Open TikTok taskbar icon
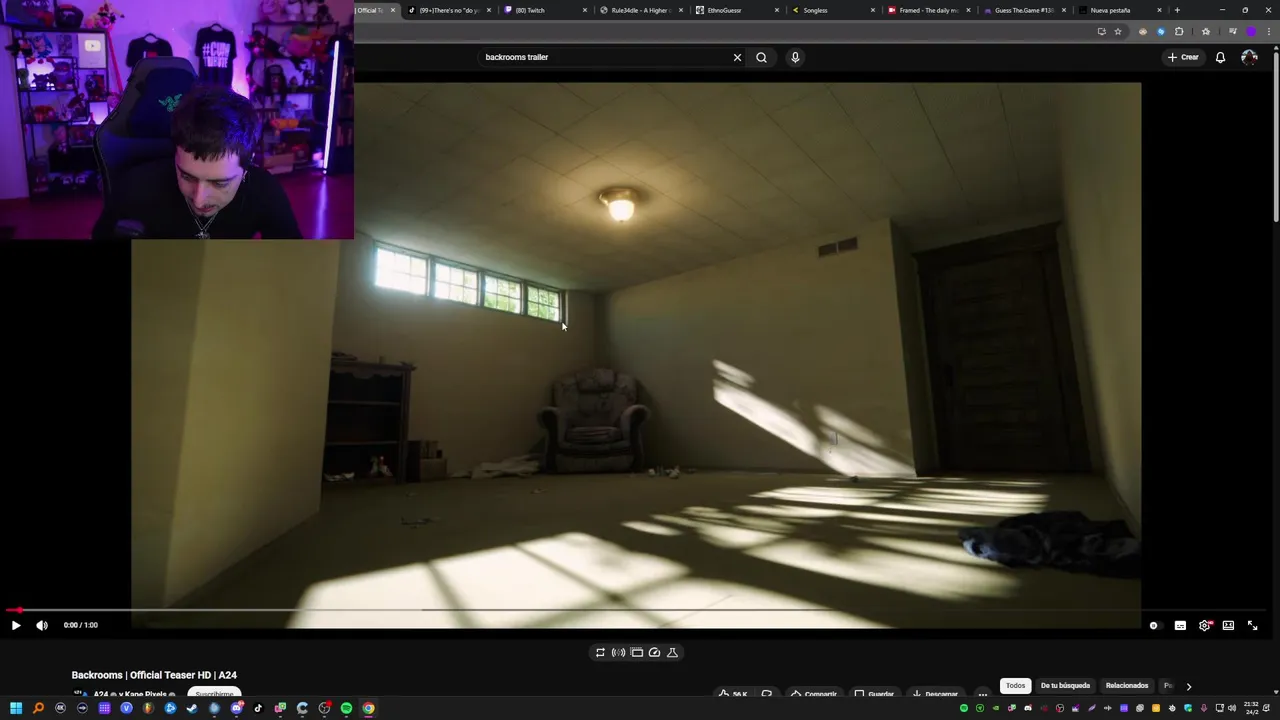This screenshot has width=1280, height=720. click(258, 708)
